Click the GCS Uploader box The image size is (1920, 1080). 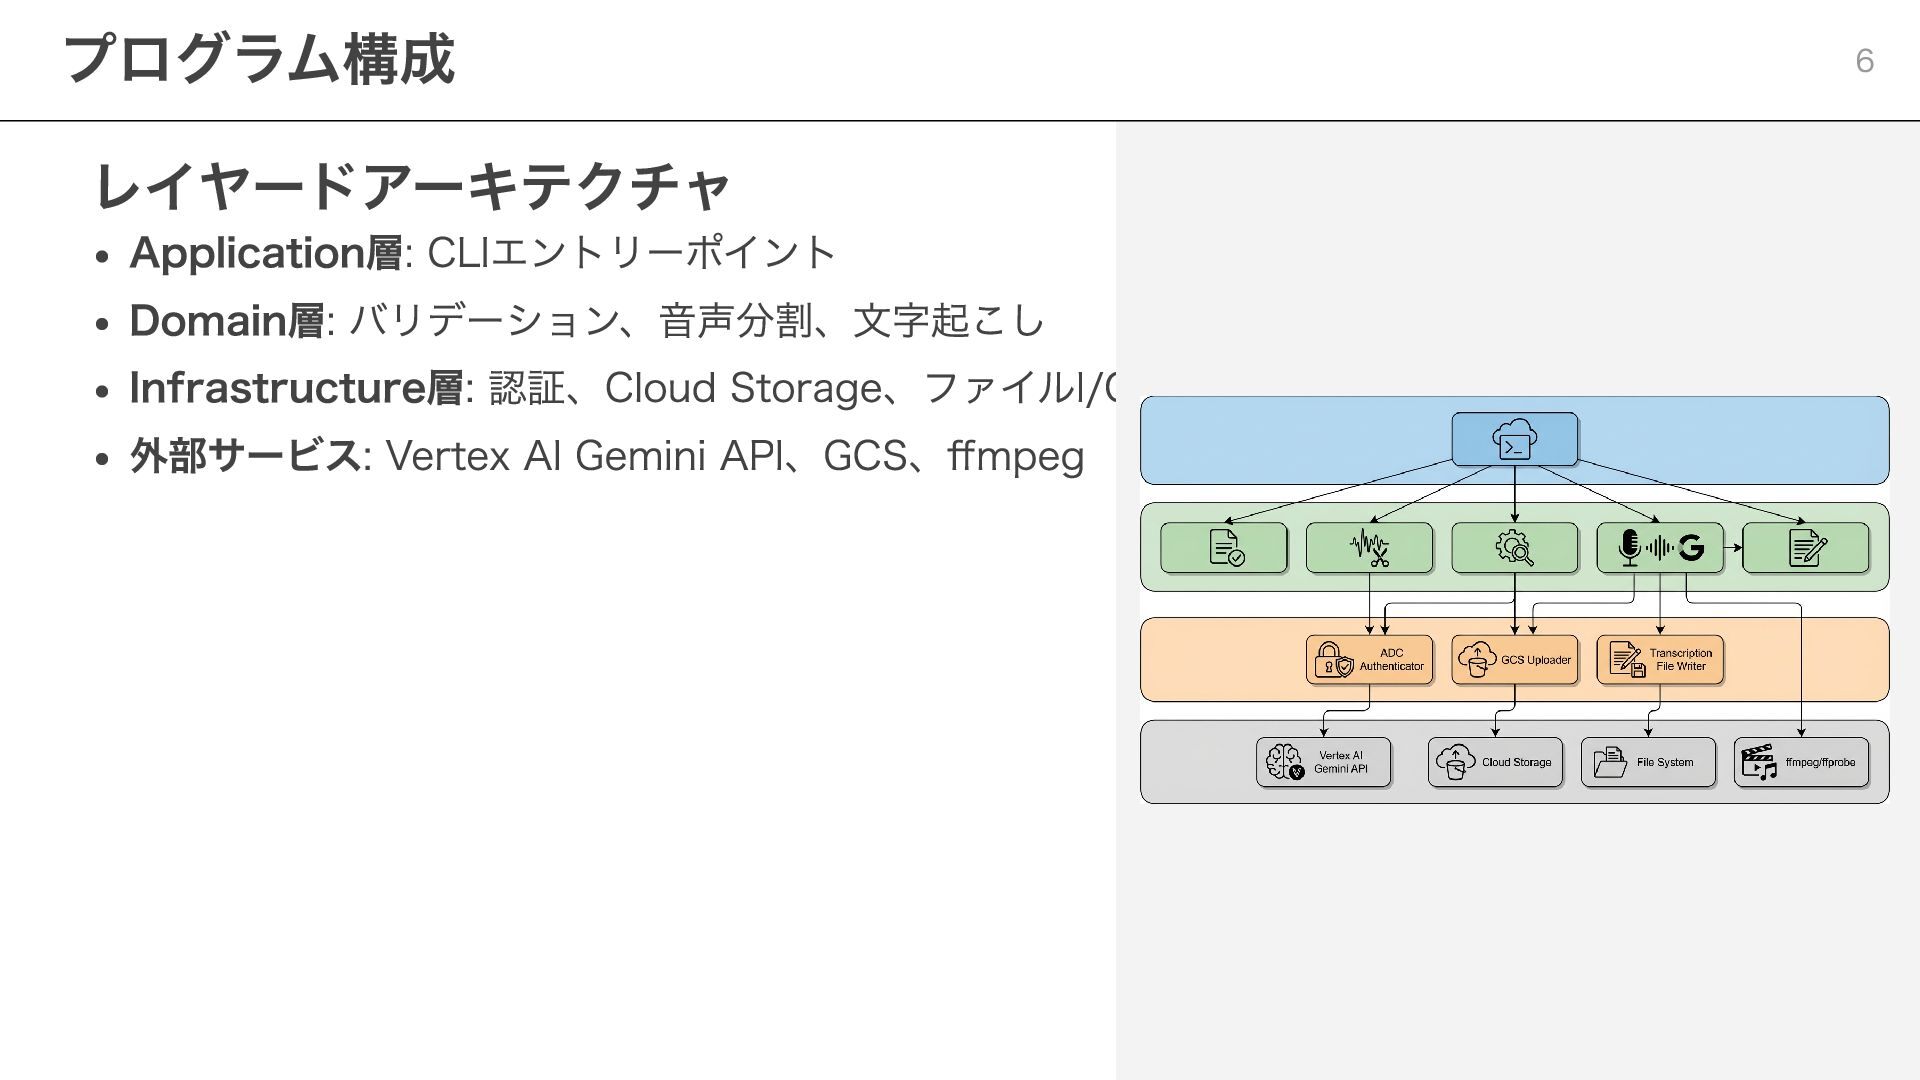(1514, 660)
